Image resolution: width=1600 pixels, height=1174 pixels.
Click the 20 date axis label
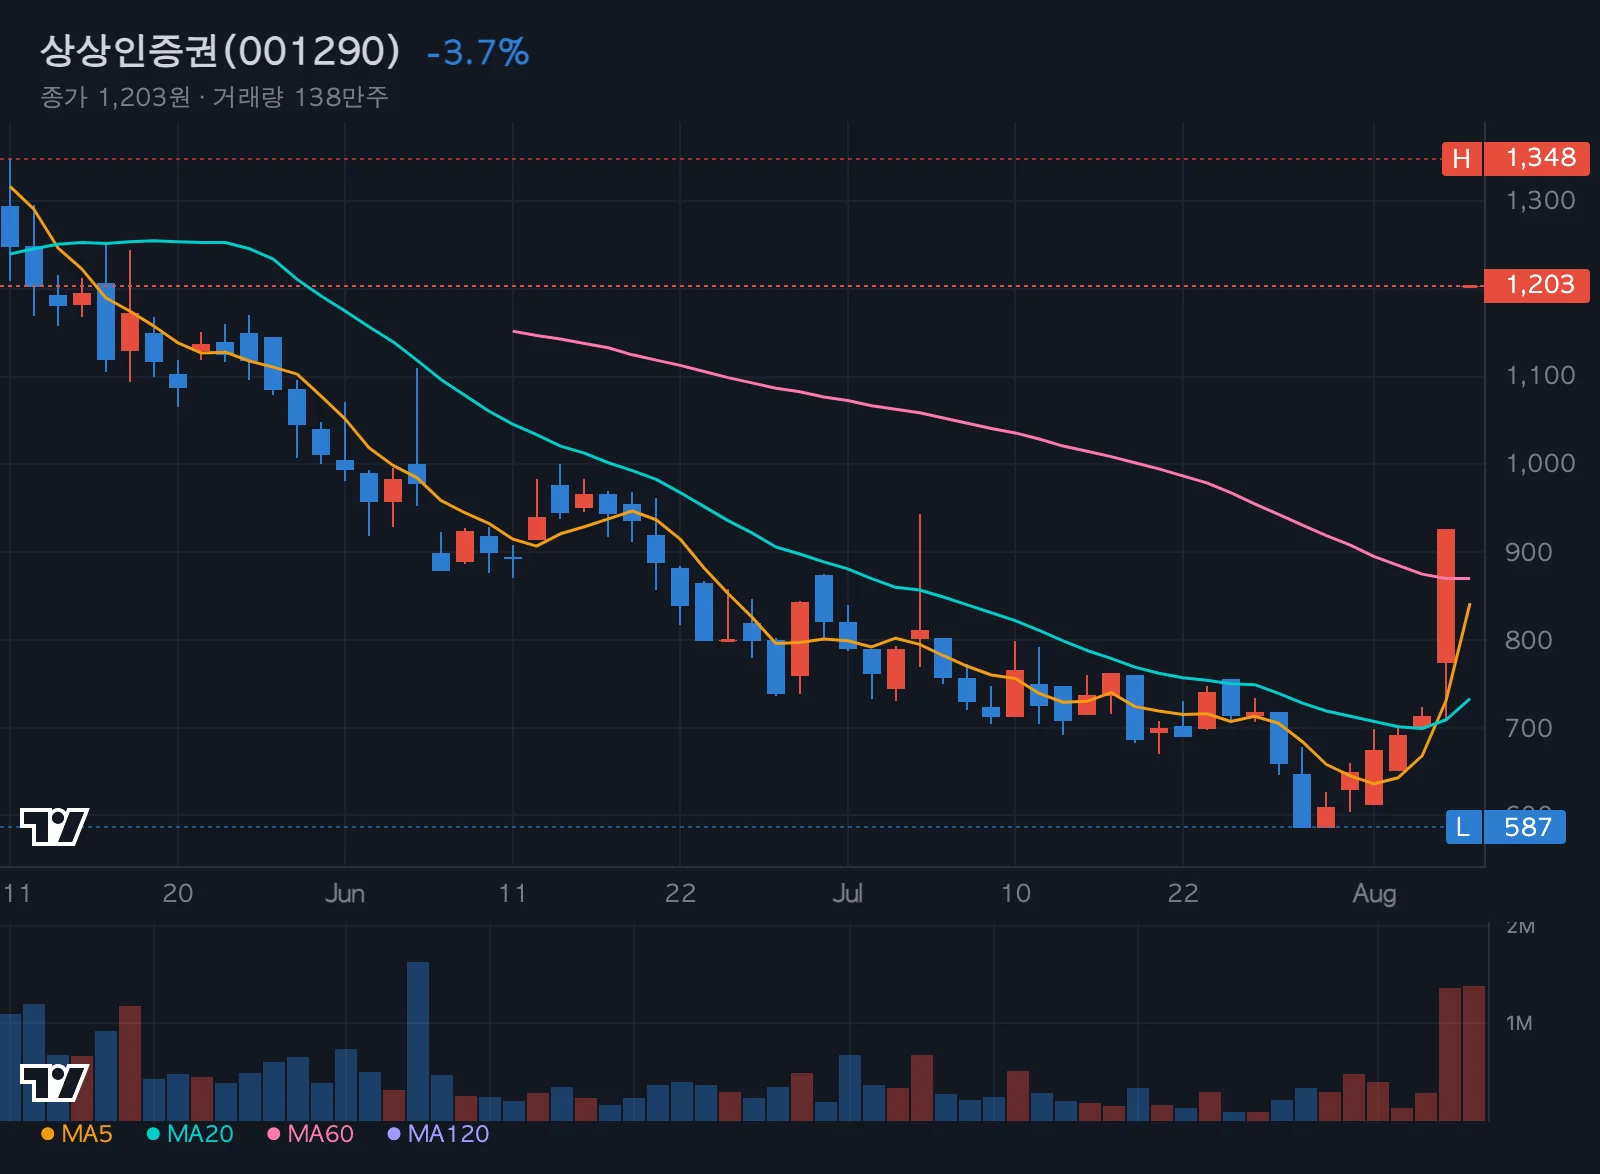[x=177, y=894]
